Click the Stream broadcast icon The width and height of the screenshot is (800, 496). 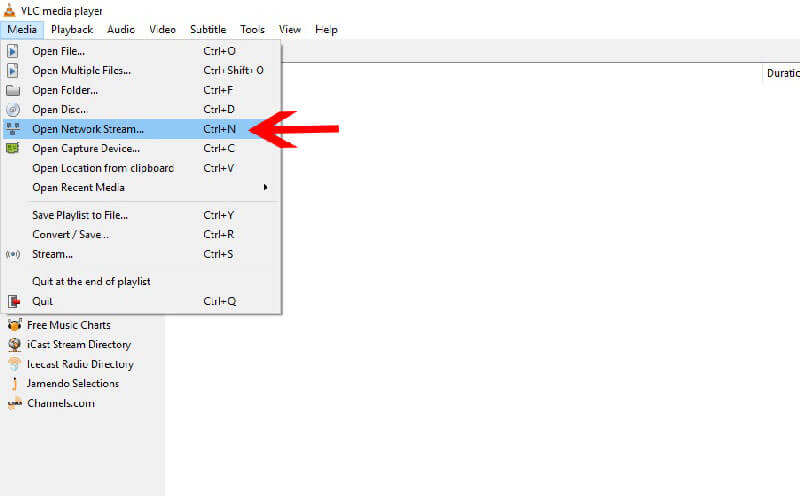pos(13,254)
